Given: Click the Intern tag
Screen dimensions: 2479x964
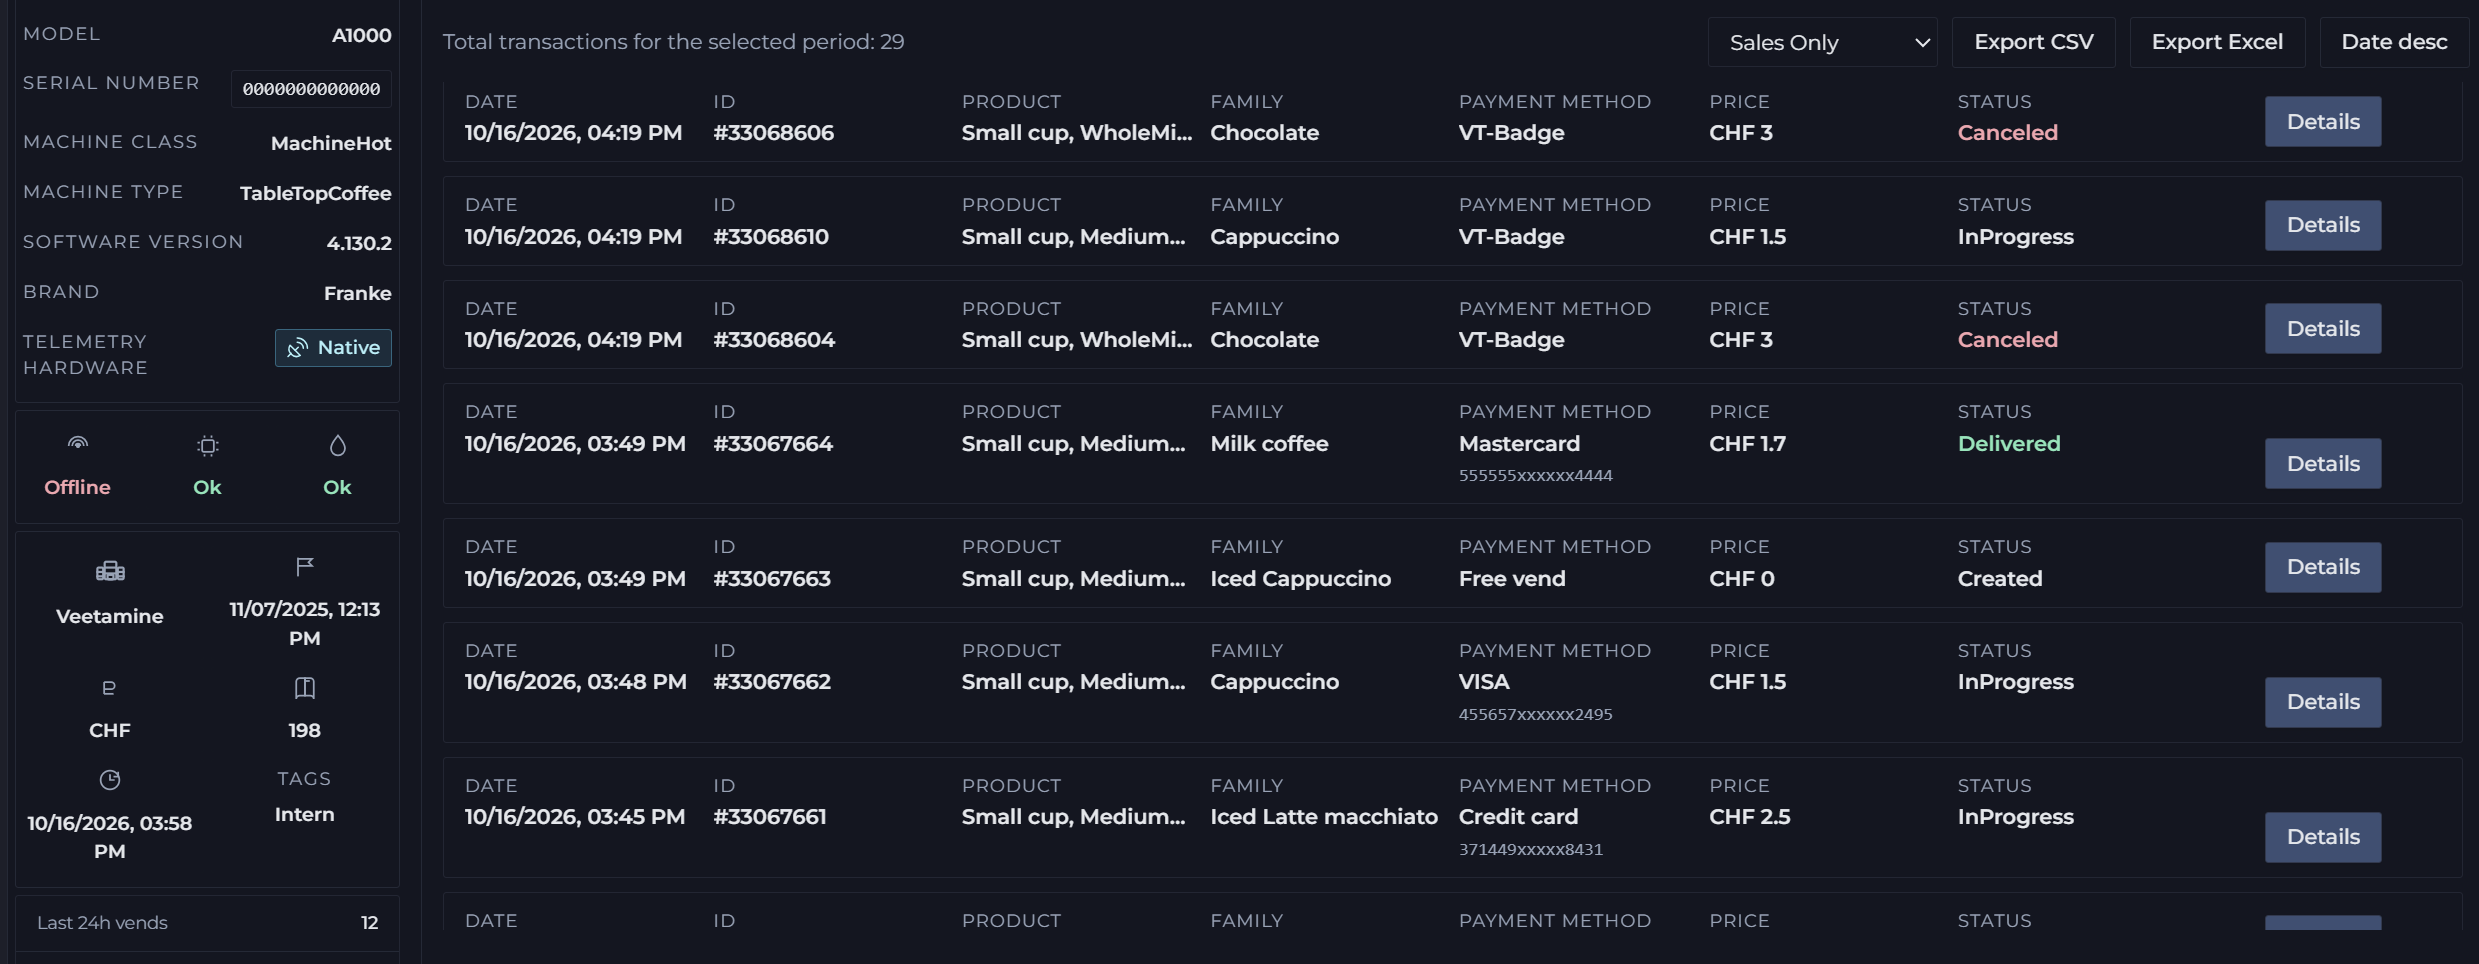Looking at the screenshot, I should (x=305, y=815).
